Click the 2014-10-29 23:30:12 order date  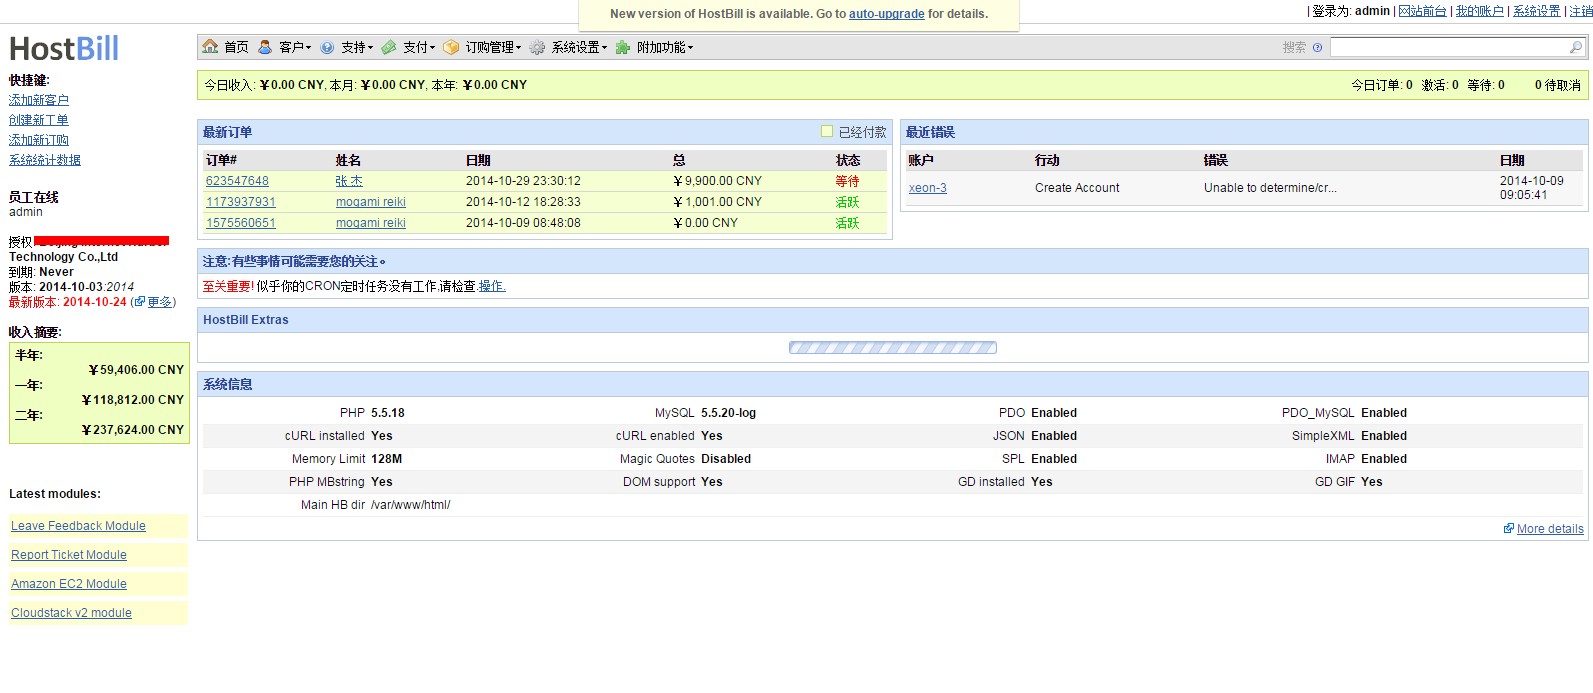[523, 181]
